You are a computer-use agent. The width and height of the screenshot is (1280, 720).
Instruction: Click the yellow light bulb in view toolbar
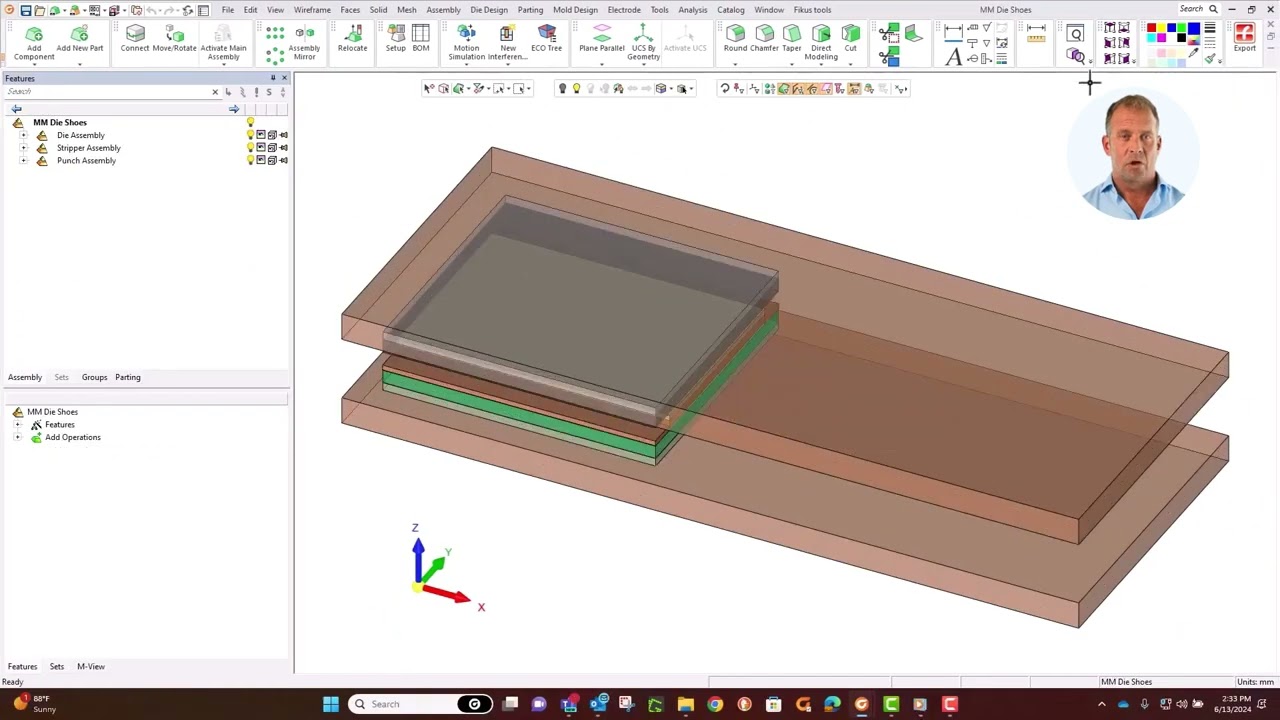576,89
